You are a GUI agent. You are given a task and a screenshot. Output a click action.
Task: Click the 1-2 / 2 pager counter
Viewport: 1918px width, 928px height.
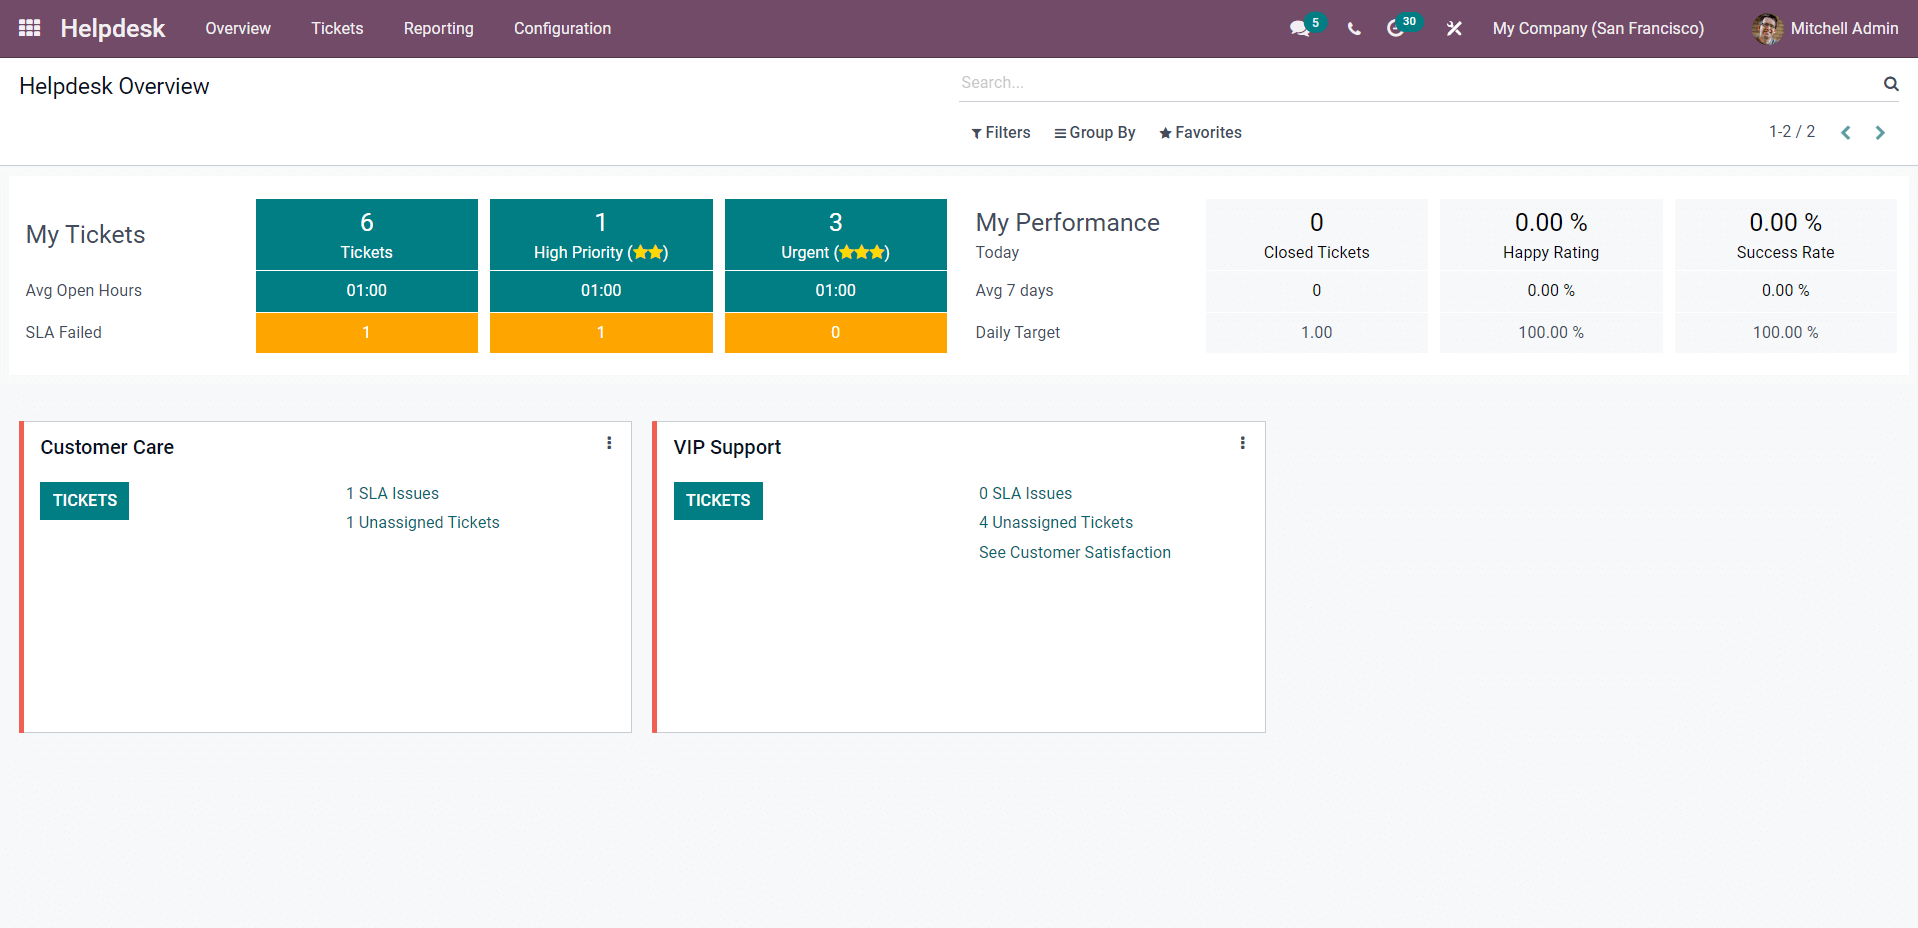click(1792, 132)
